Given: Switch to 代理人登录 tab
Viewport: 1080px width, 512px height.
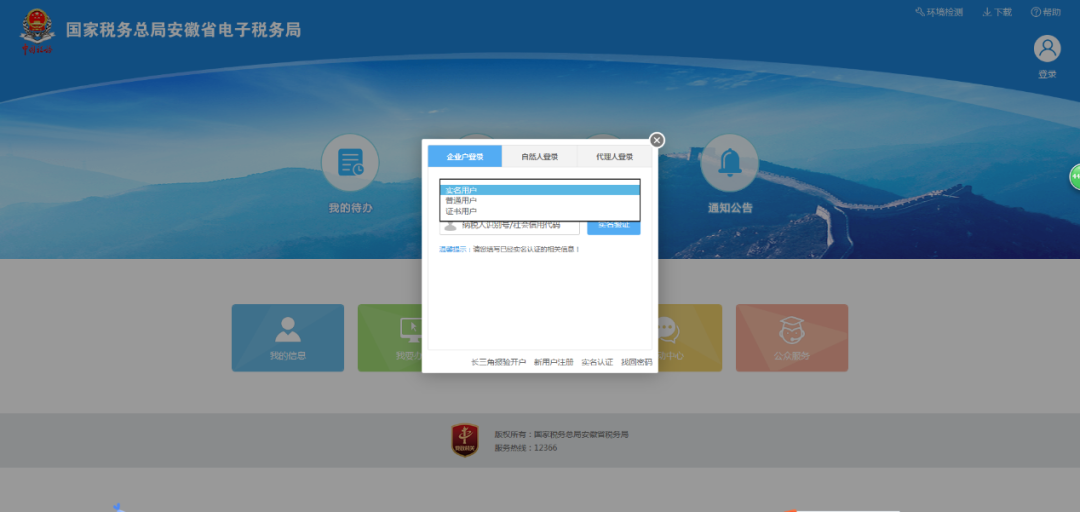Looking at the screenshot, I should pos(614,156).
